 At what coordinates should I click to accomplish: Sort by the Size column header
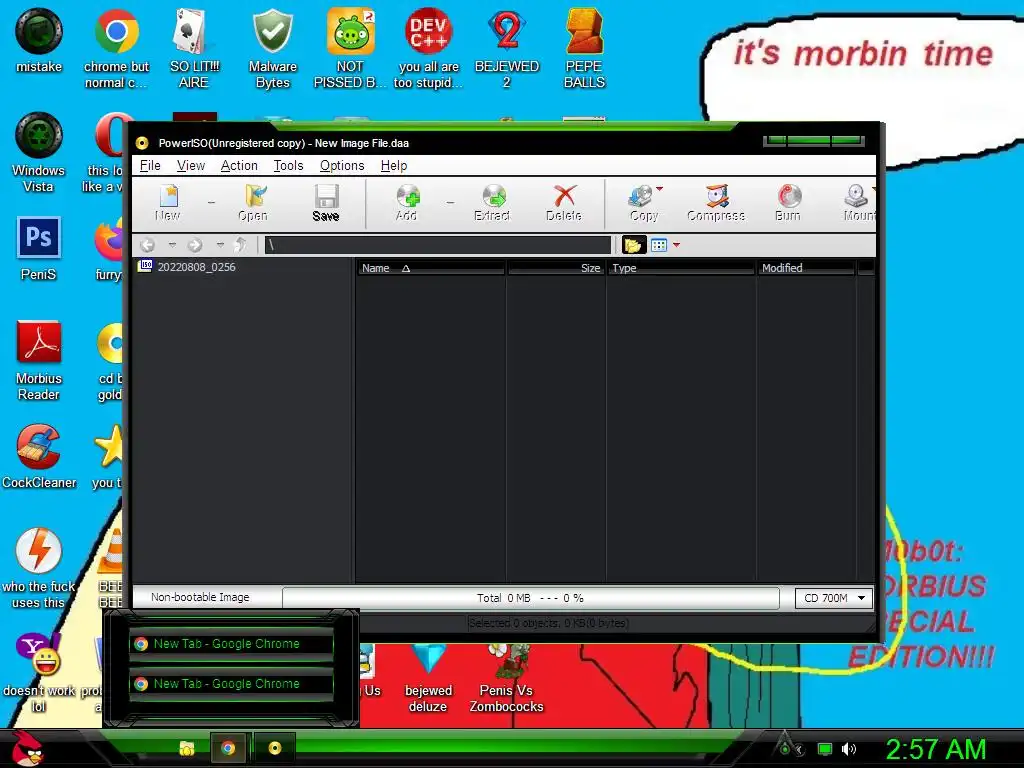556,268
